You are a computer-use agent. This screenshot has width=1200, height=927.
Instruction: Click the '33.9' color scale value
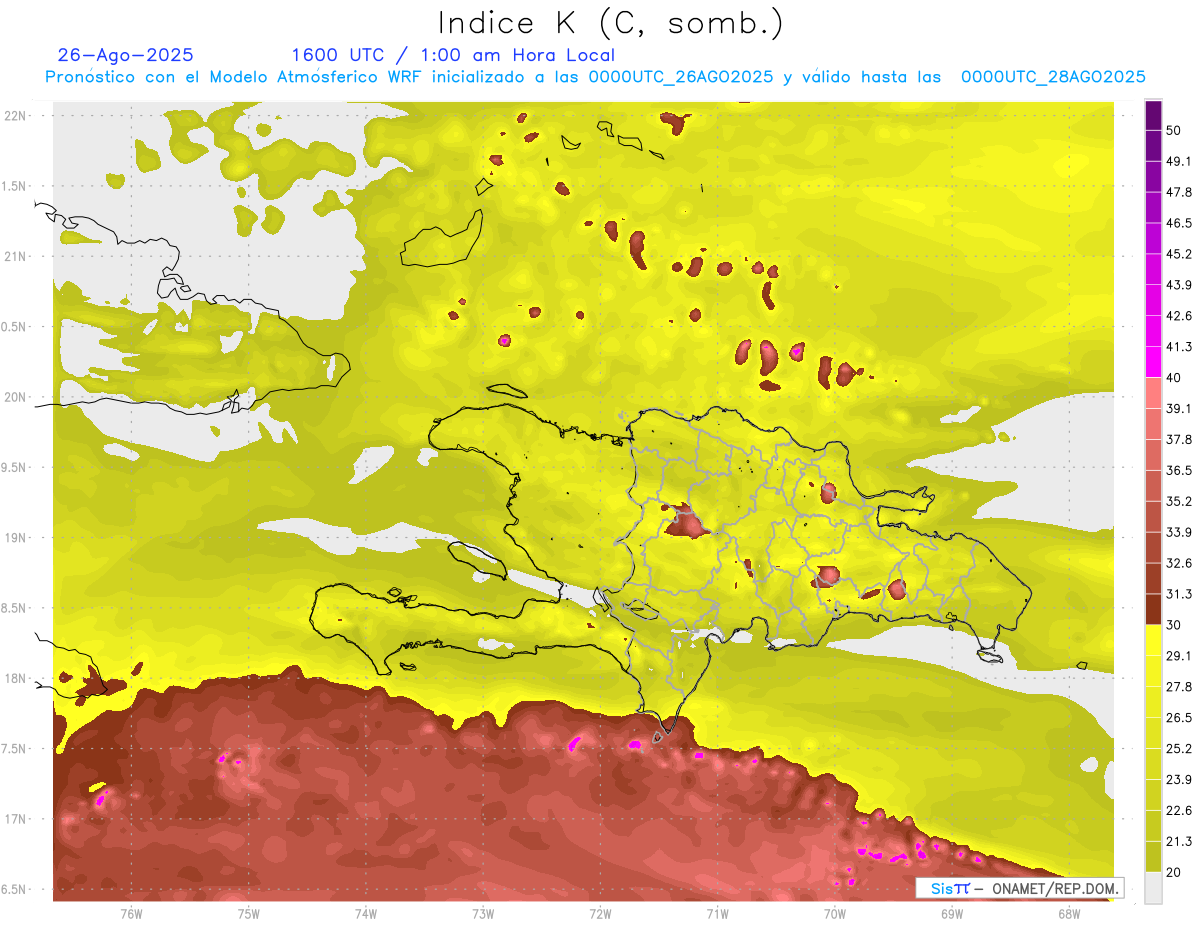tap(1178, 532)
